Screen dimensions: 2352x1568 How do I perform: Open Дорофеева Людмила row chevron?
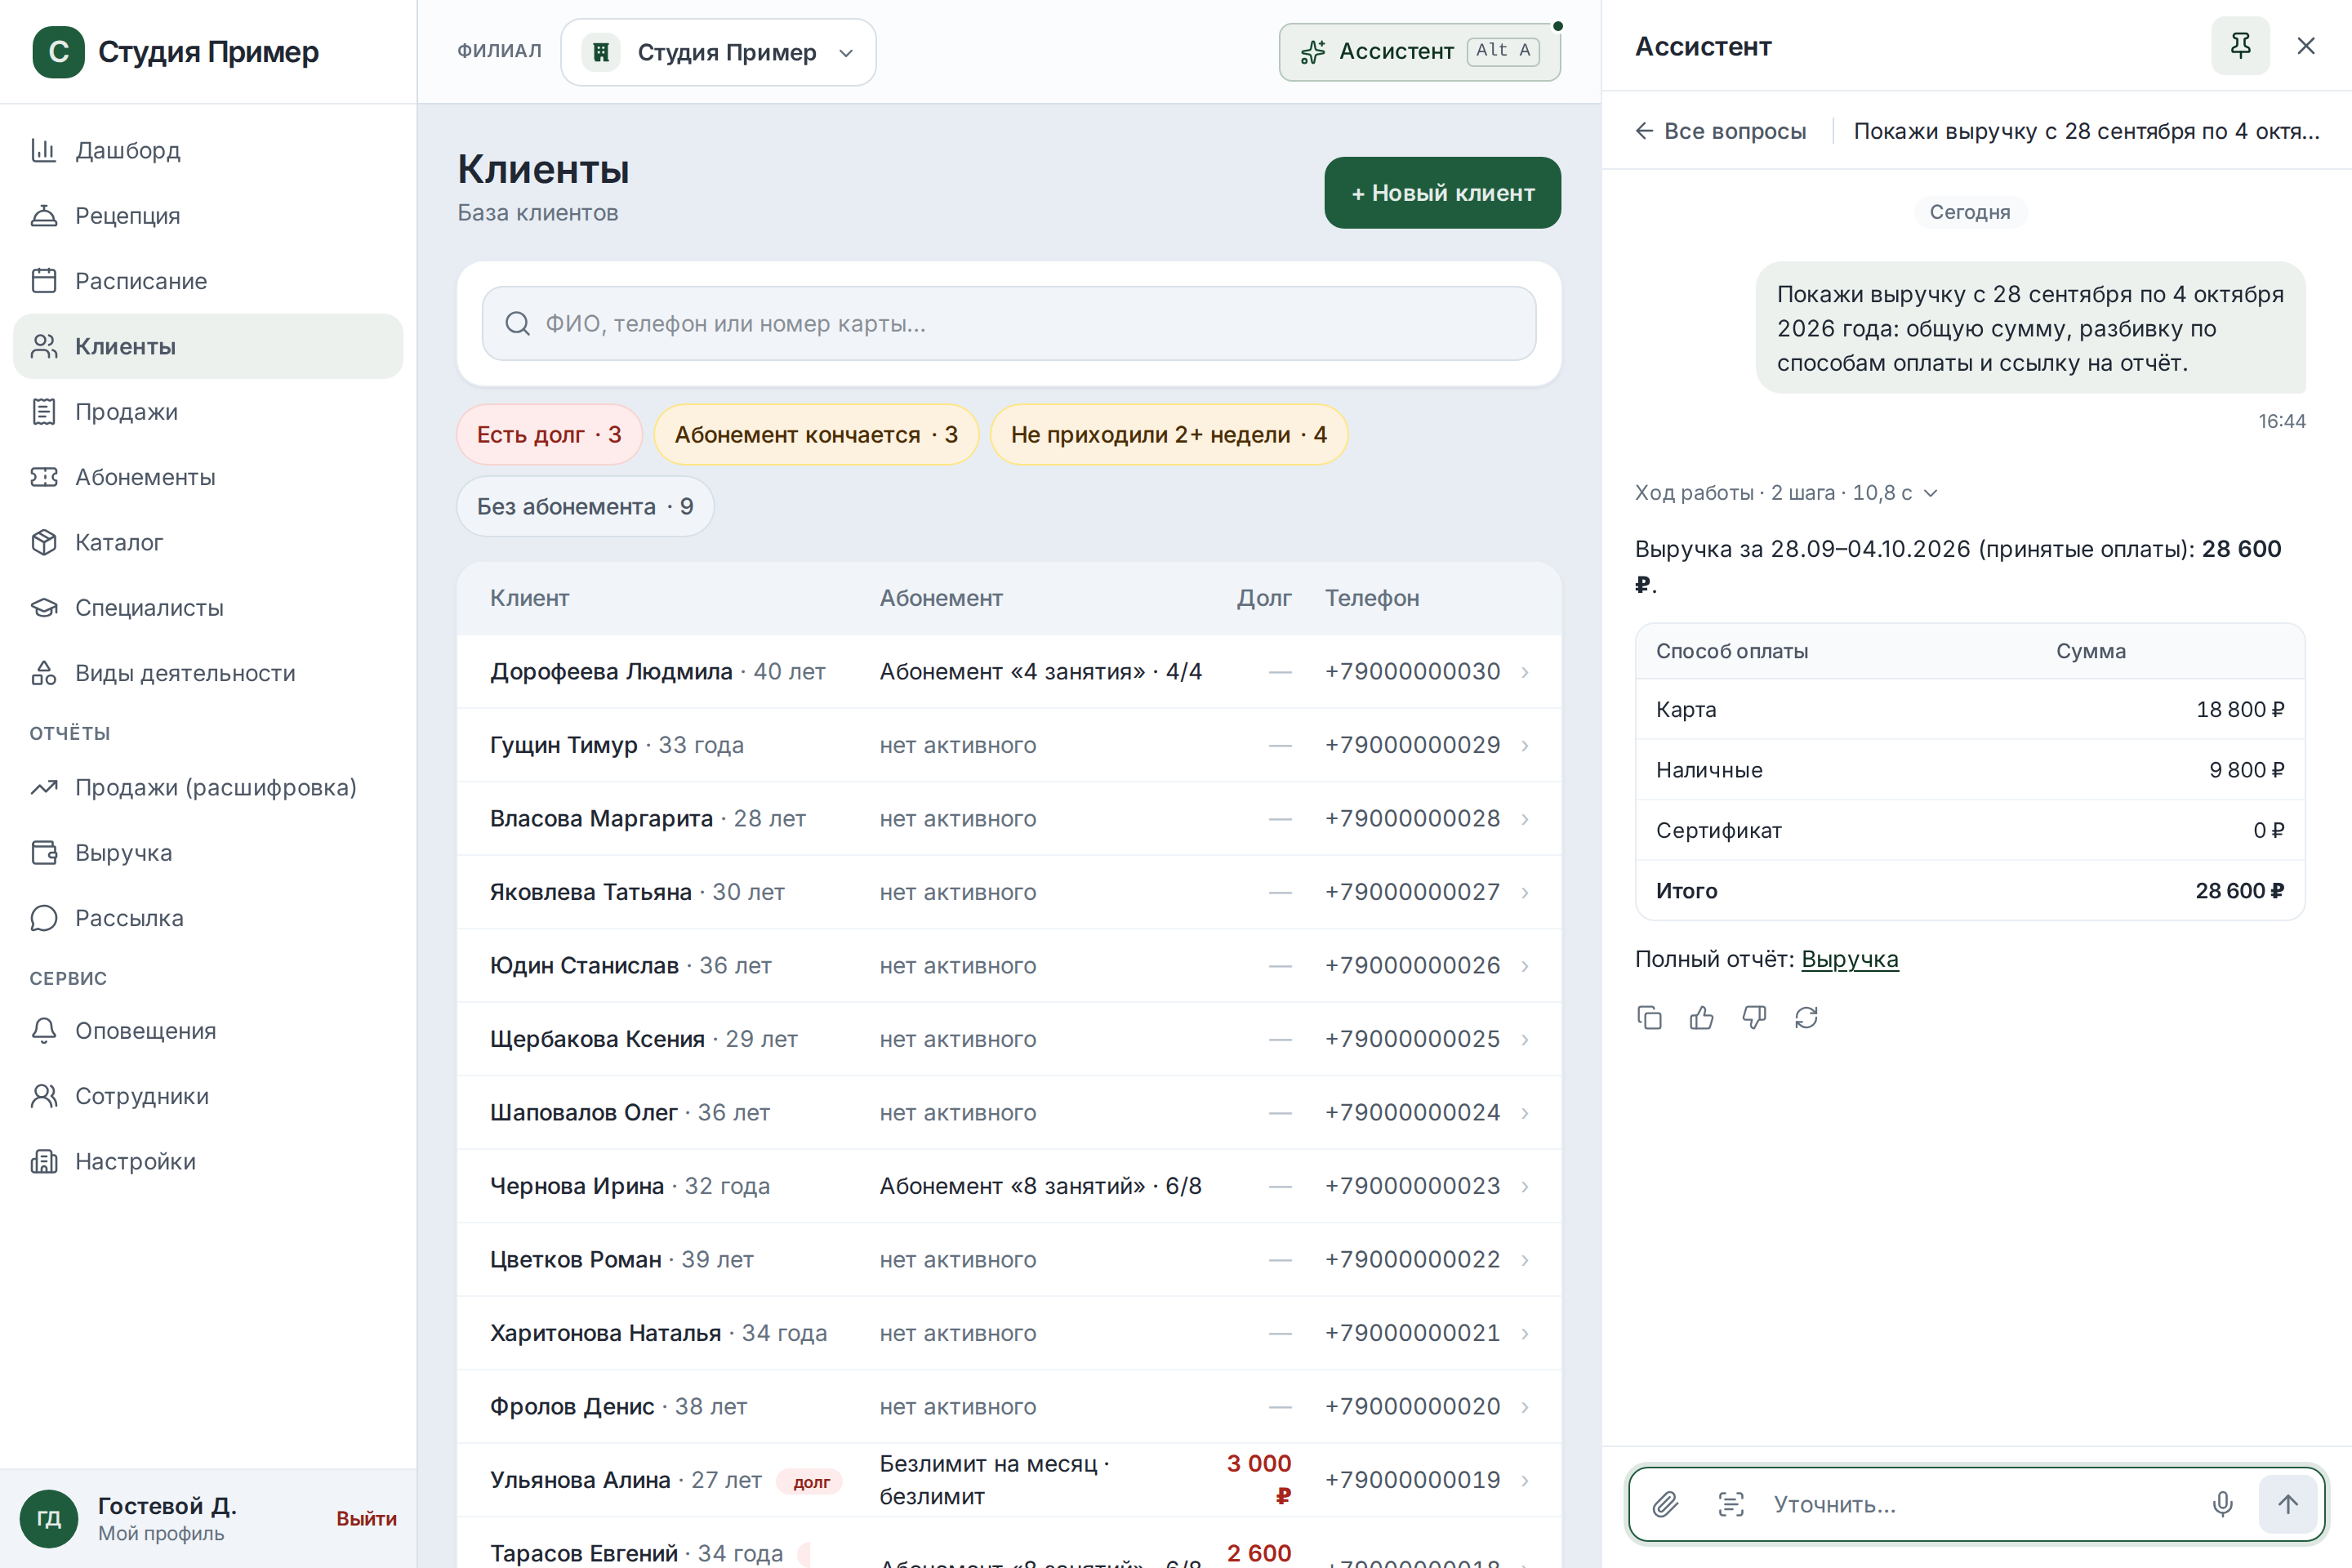[x=1525, y=672]
